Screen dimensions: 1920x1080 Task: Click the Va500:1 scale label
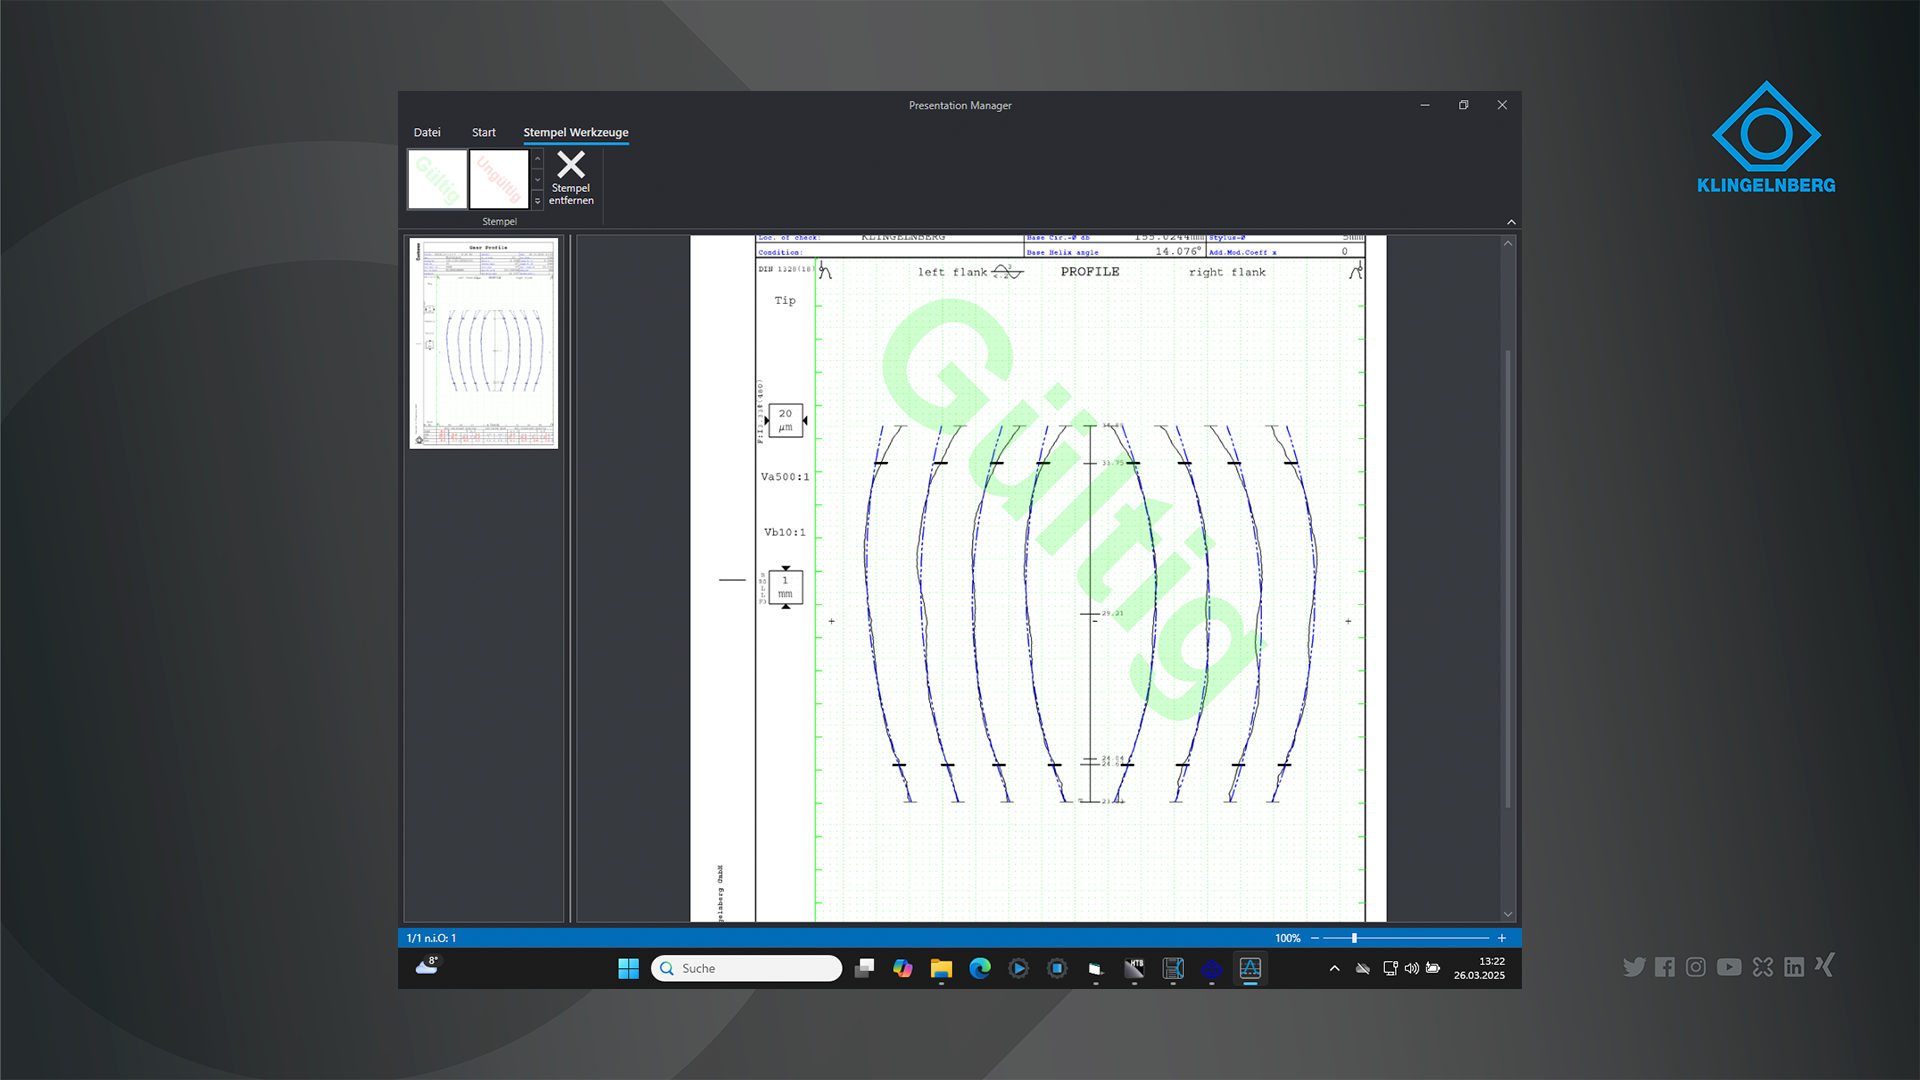pos(785,477)
